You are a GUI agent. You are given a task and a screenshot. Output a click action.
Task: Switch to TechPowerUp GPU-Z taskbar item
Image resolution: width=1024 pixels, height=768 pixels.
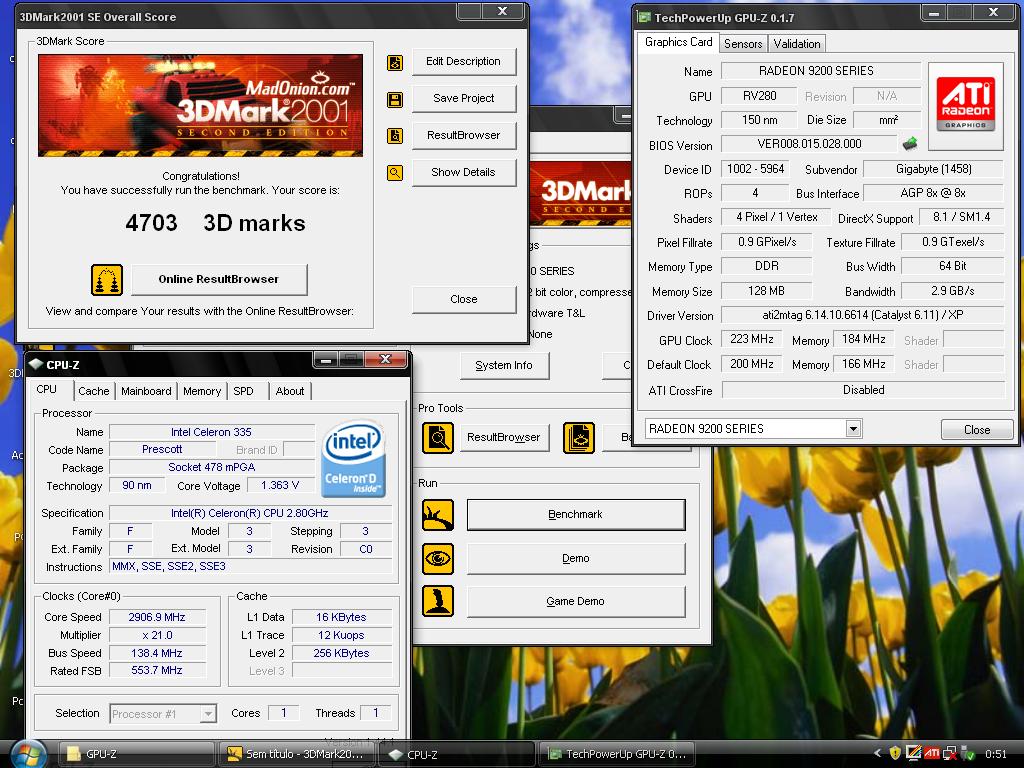(x=616, y=754)
